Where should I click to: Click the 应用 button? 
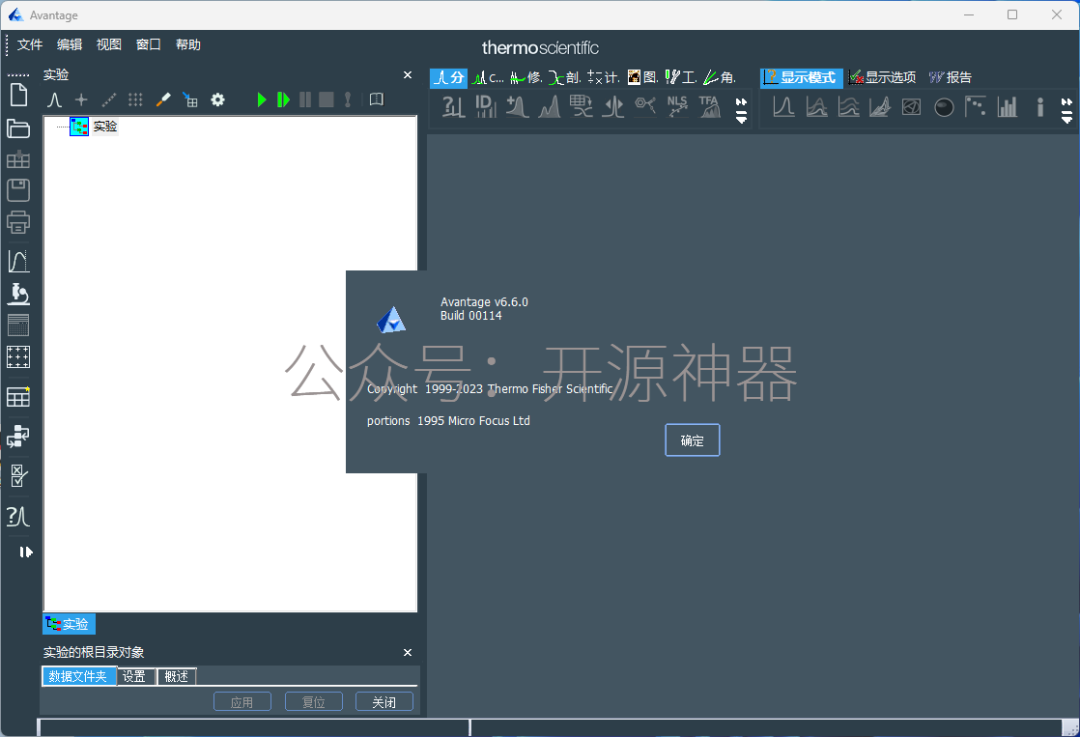tap(242, 702)
